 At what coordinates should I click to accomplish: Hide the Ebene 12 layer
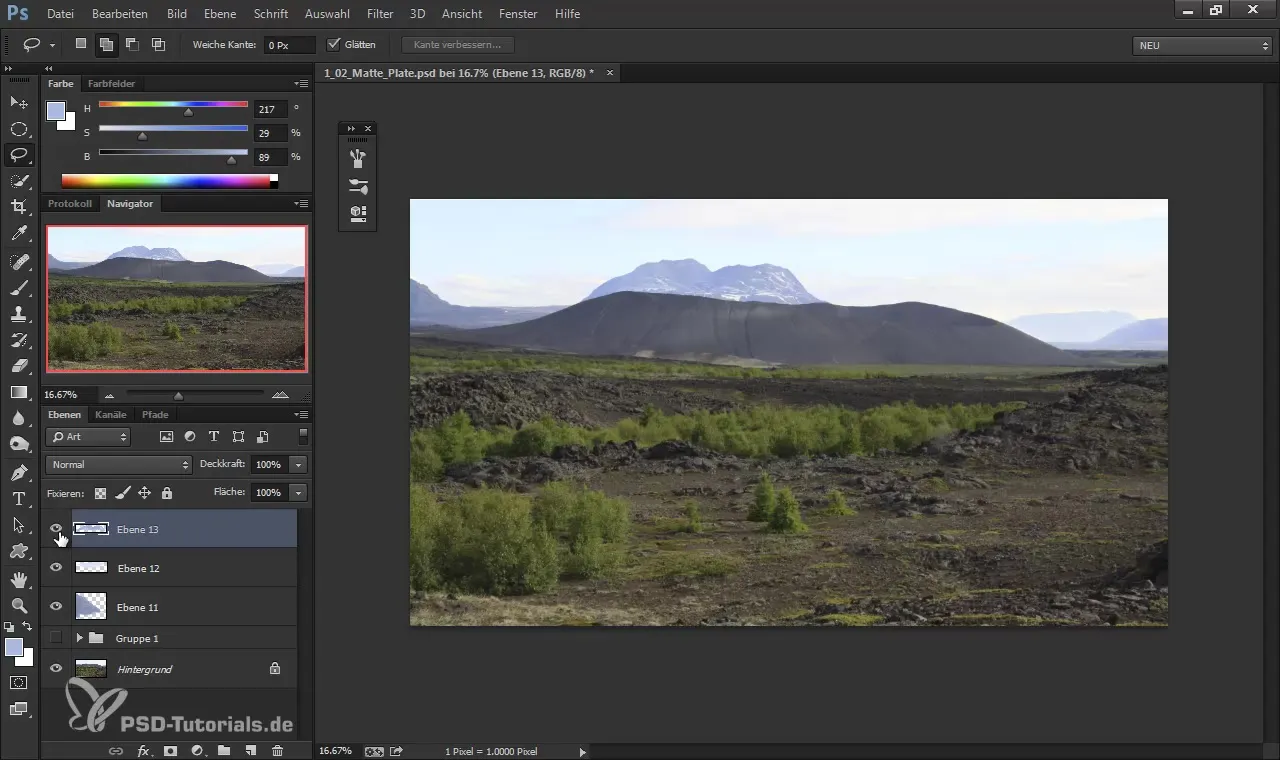(56, 567)
